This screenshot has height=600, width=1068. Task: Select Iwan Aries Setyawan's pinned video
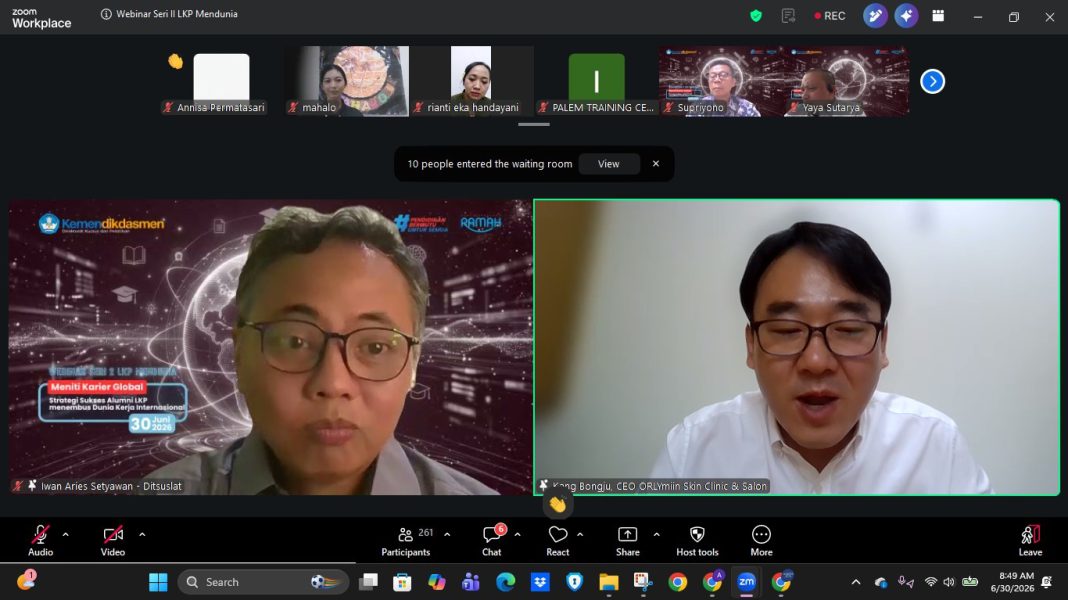click(270, 347)
